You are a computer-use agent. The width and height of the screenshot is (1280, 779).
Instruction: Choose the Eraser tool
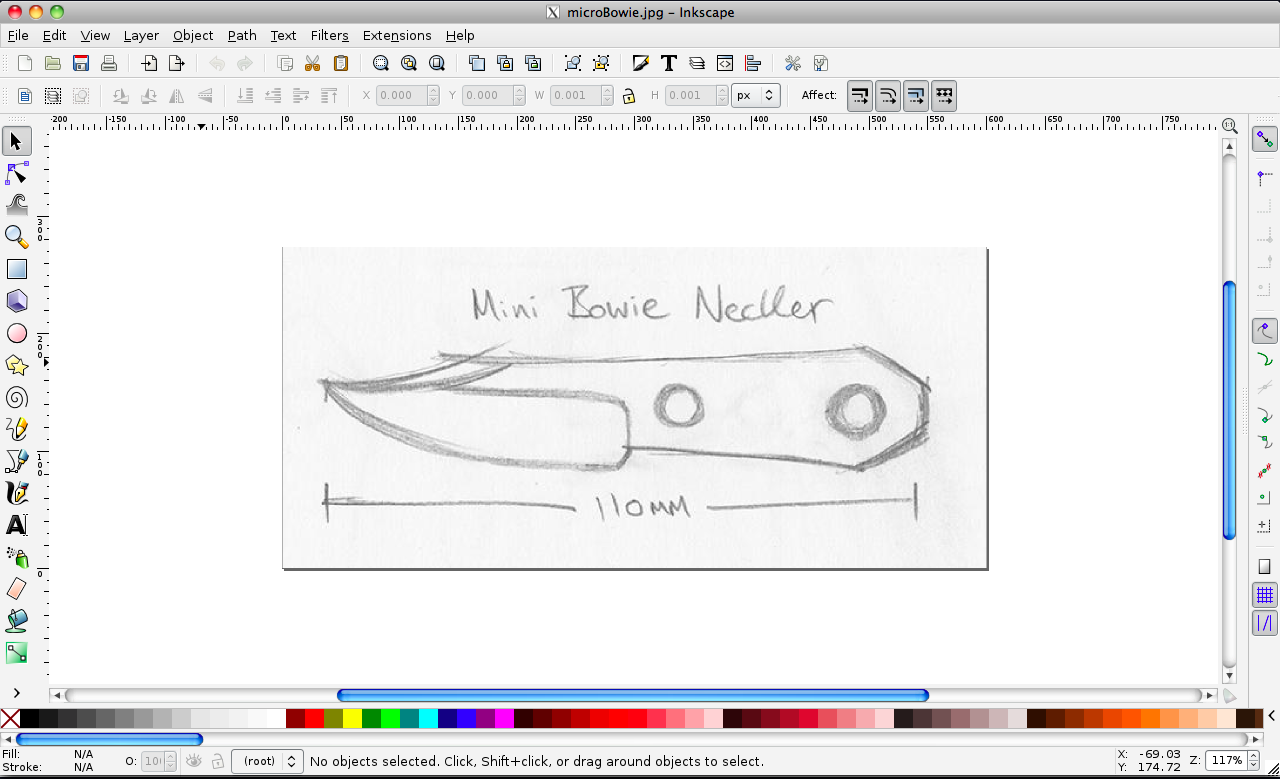(17, 589)
